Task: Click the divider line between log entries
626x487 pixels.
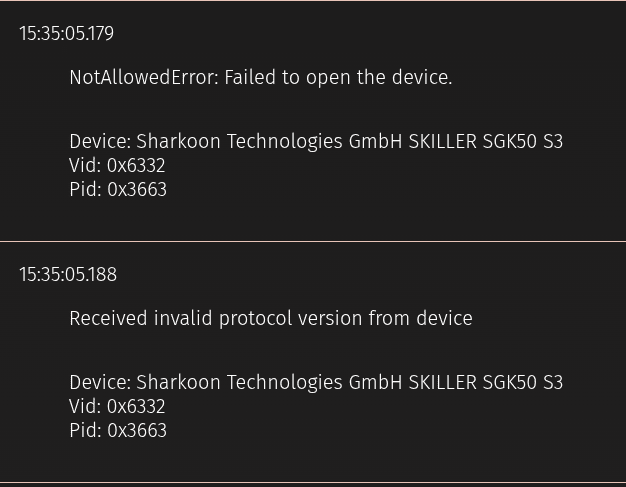Action: (x=313, y=241)
